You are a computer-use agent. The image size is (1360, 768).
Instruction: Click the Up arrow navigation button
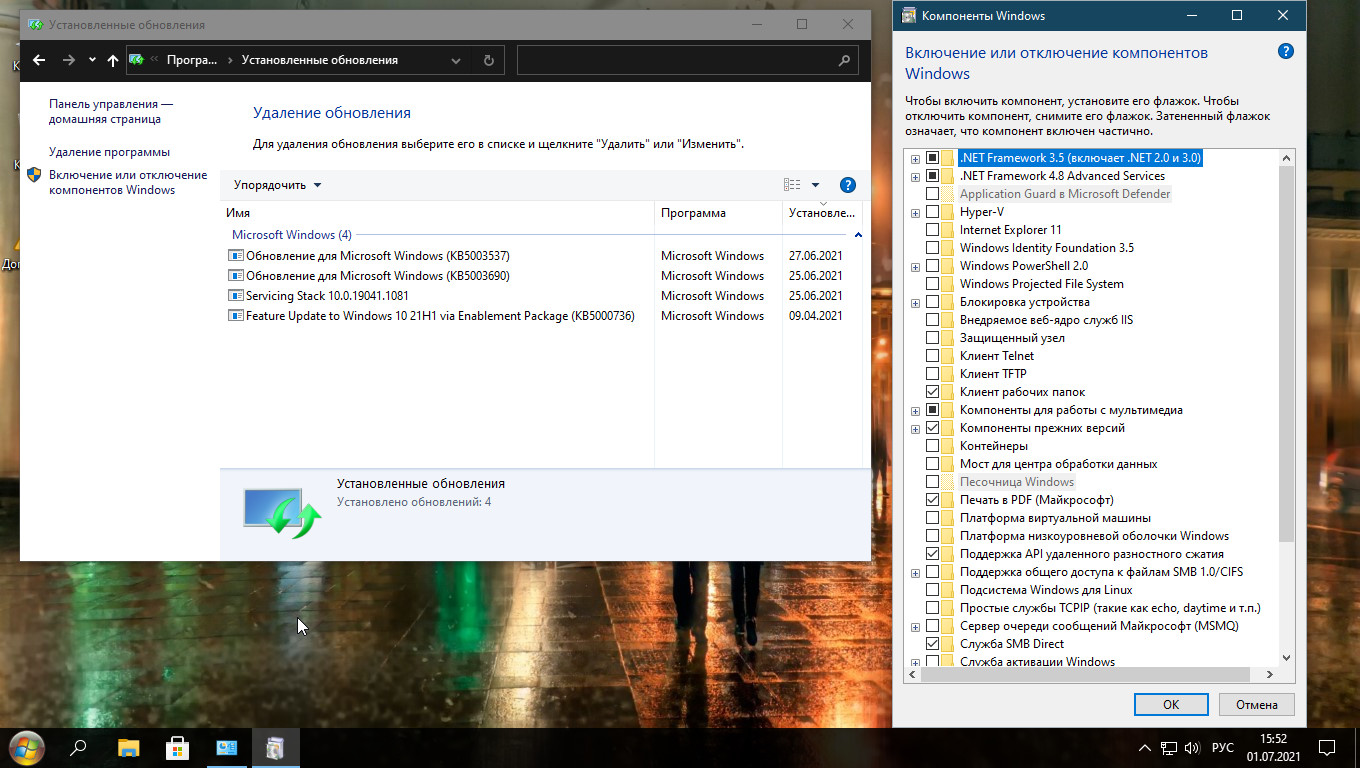(113, 60)
